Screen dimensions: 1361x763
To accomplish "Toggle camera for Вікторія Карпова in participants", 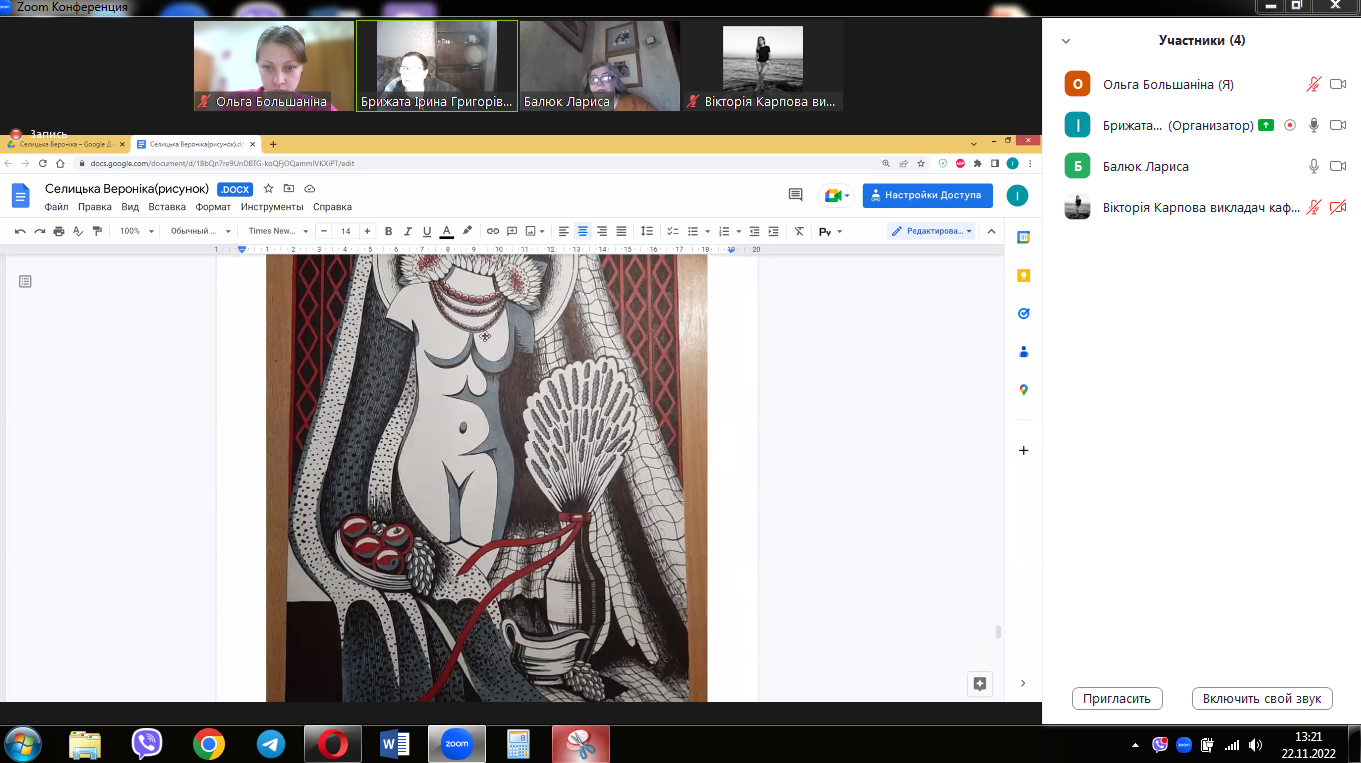I will 1338,207.
